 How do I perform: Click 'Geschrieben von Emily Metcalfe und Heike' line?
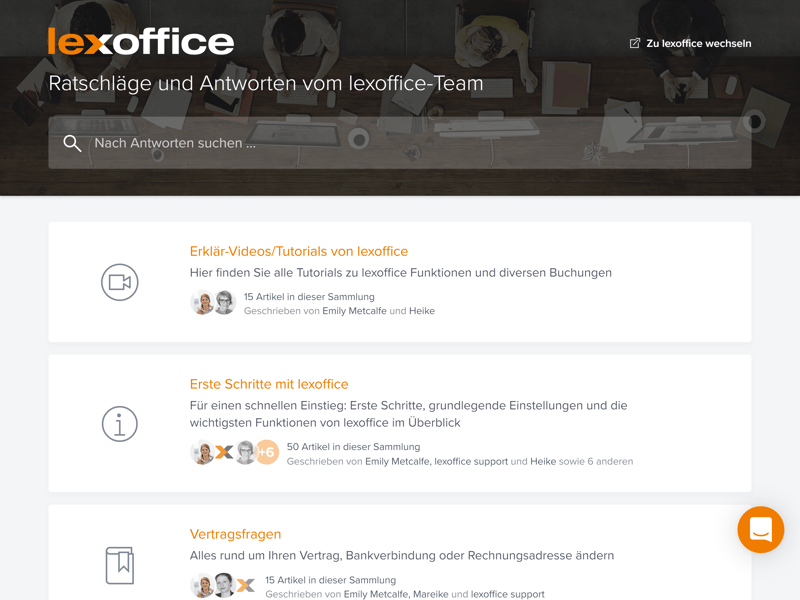[339, 311]
